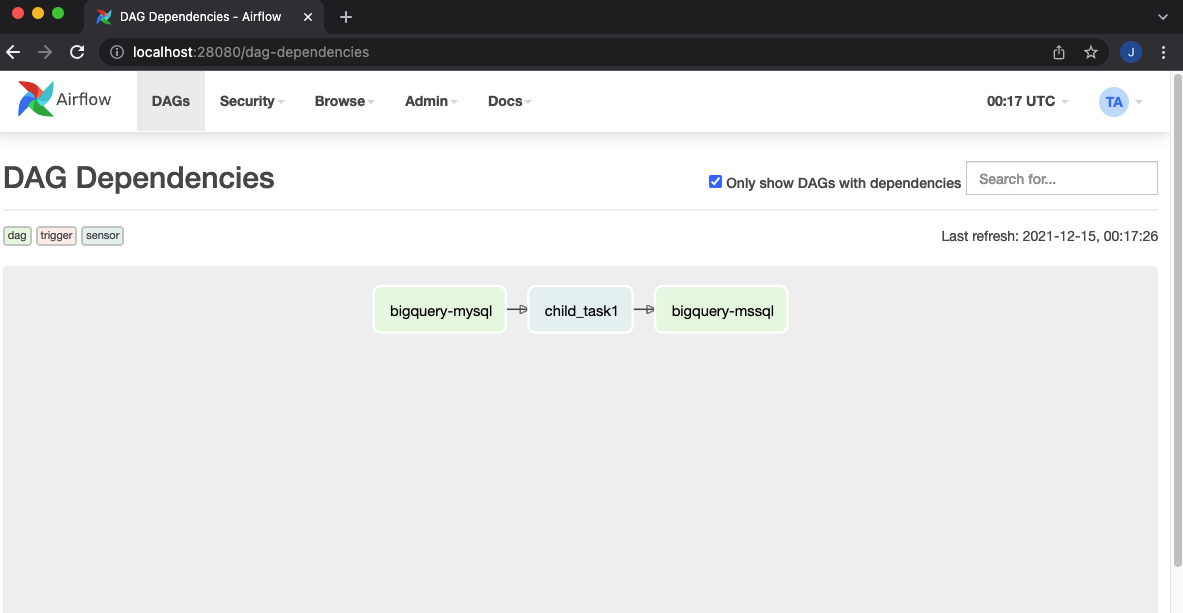Select the child_task1 sensor node
Viewport: 1183px width, 613px height.
click(580, 310)
